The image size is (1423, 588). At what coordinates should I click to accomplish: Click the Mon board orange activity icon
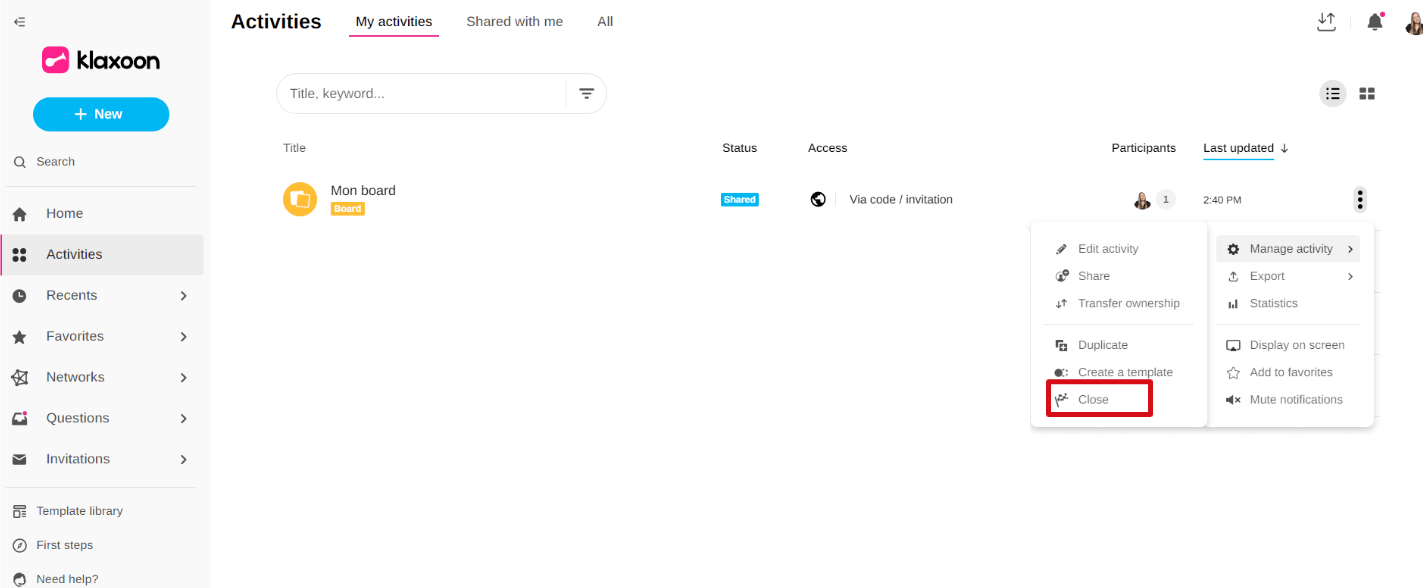coord(299,199)
